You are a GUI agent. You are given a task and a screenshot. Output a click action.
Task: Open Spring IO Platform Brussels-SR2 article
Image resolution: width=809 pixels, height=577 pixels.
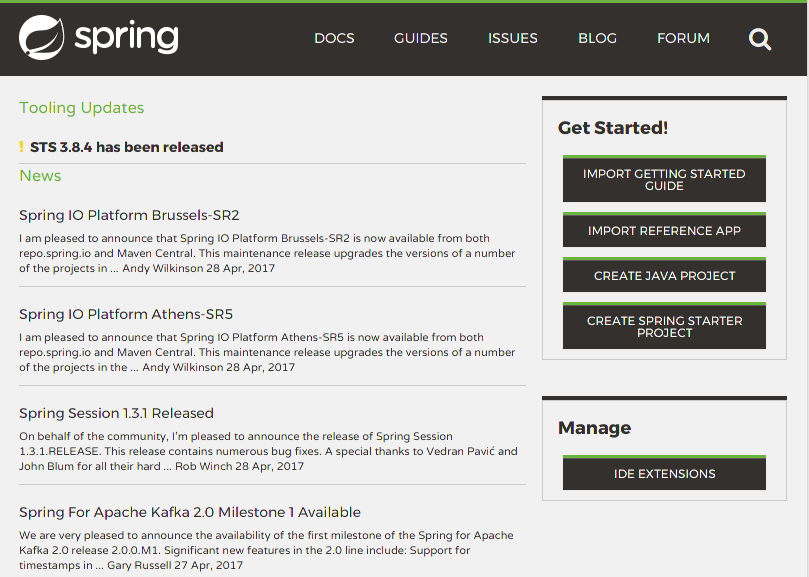(x=129, y=215)
